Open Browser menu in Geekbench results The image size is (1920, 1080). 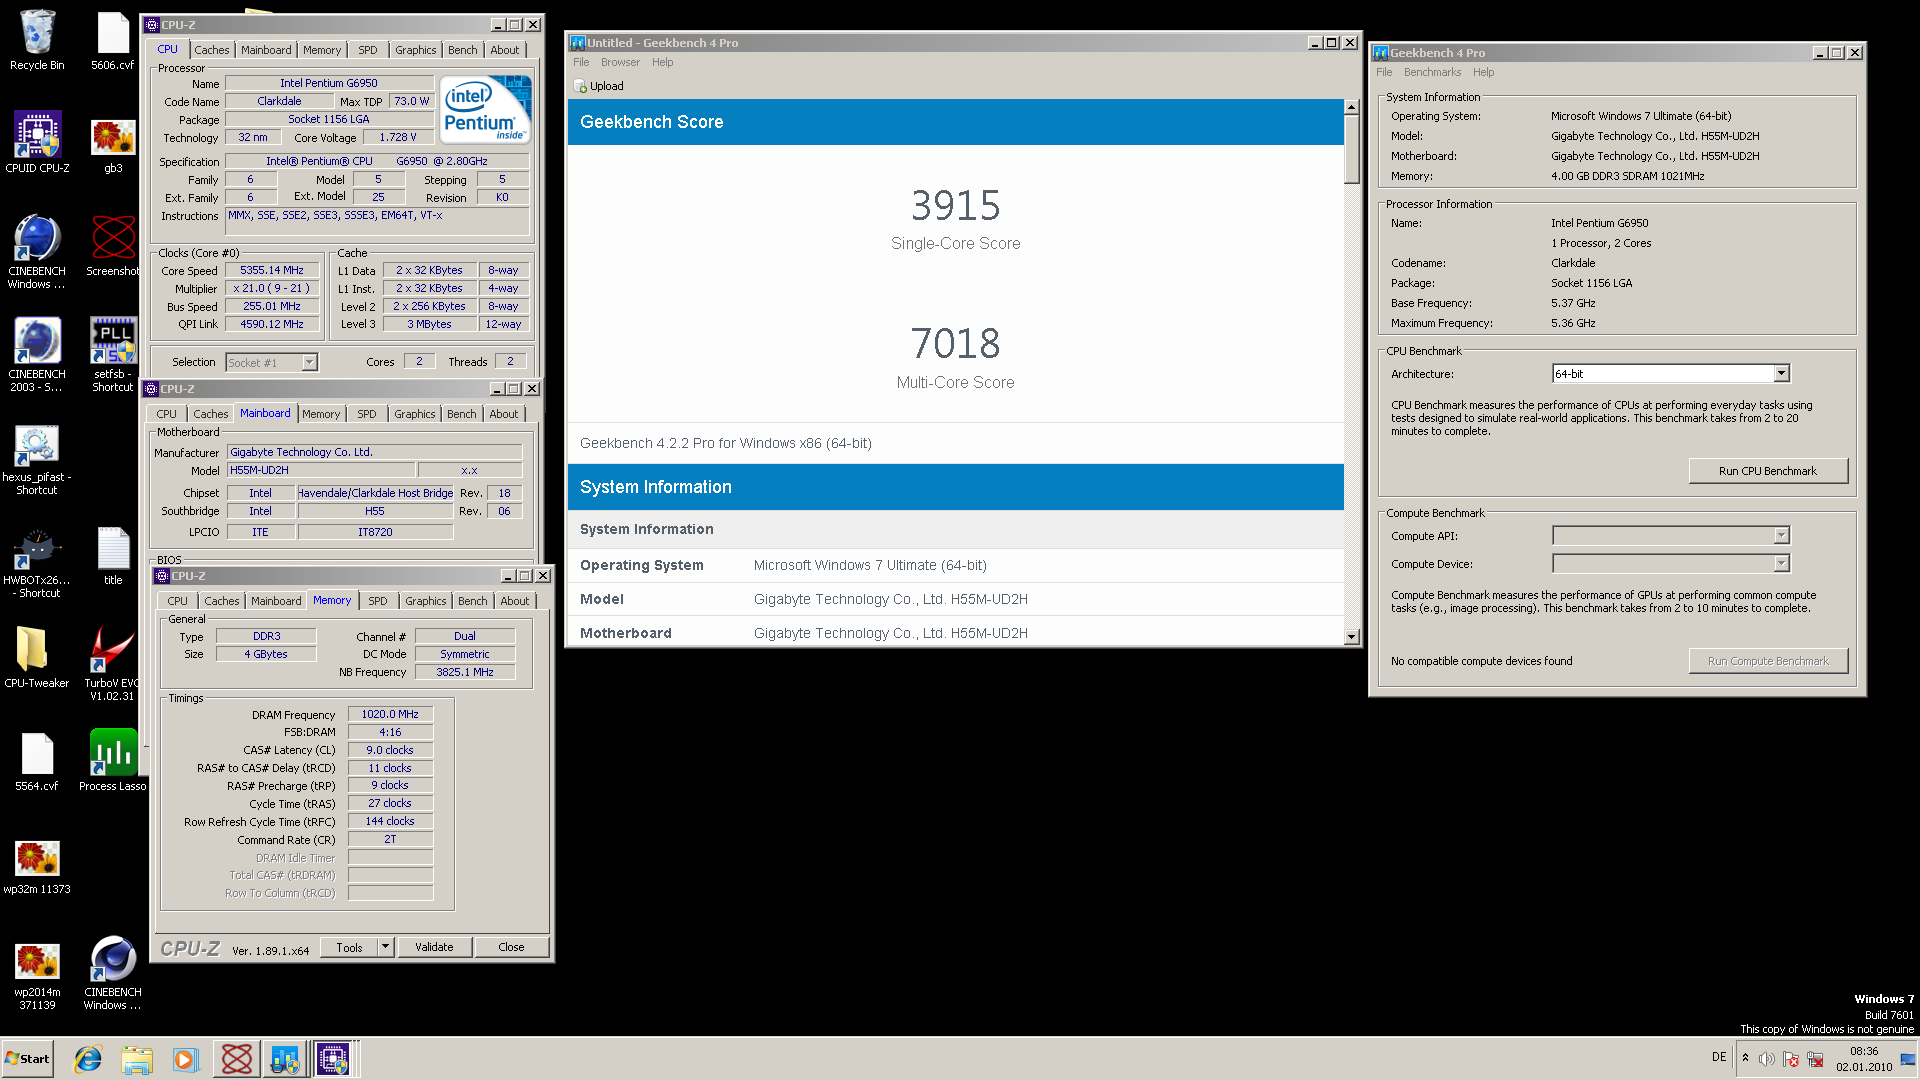point(620,62)
